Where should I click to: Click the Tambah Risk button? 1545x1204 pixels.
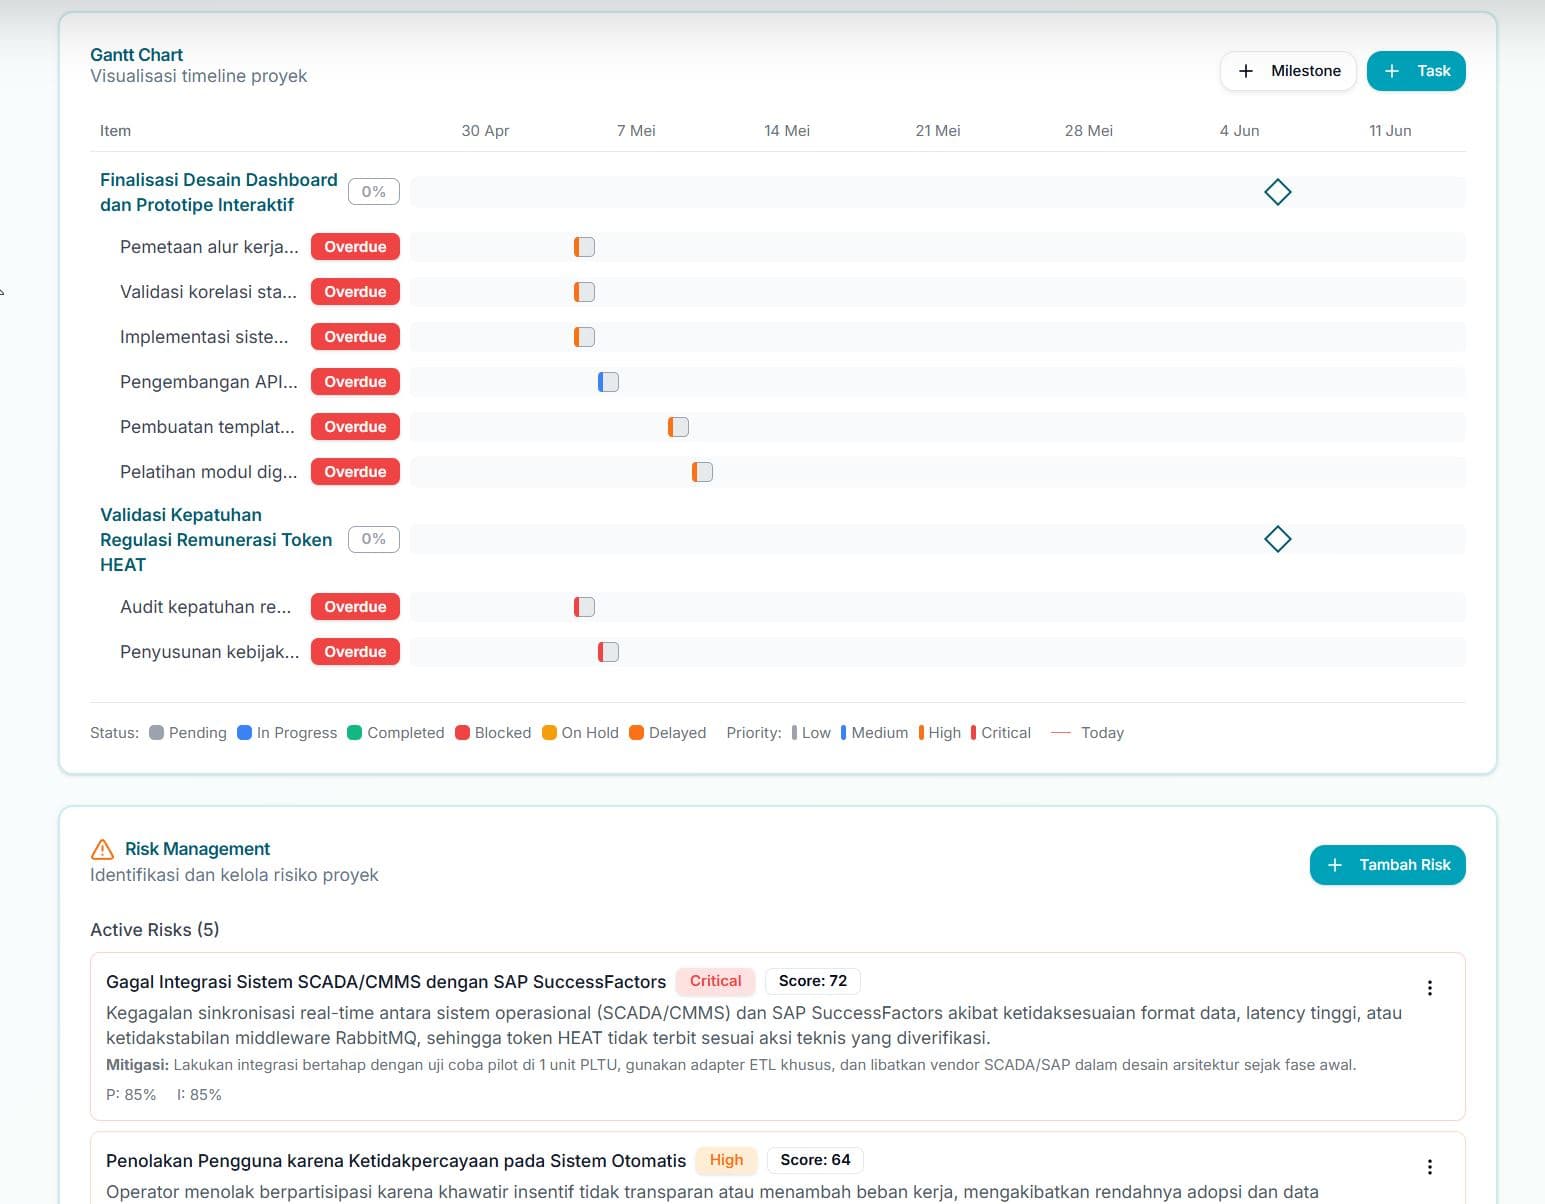(1388, 865)
